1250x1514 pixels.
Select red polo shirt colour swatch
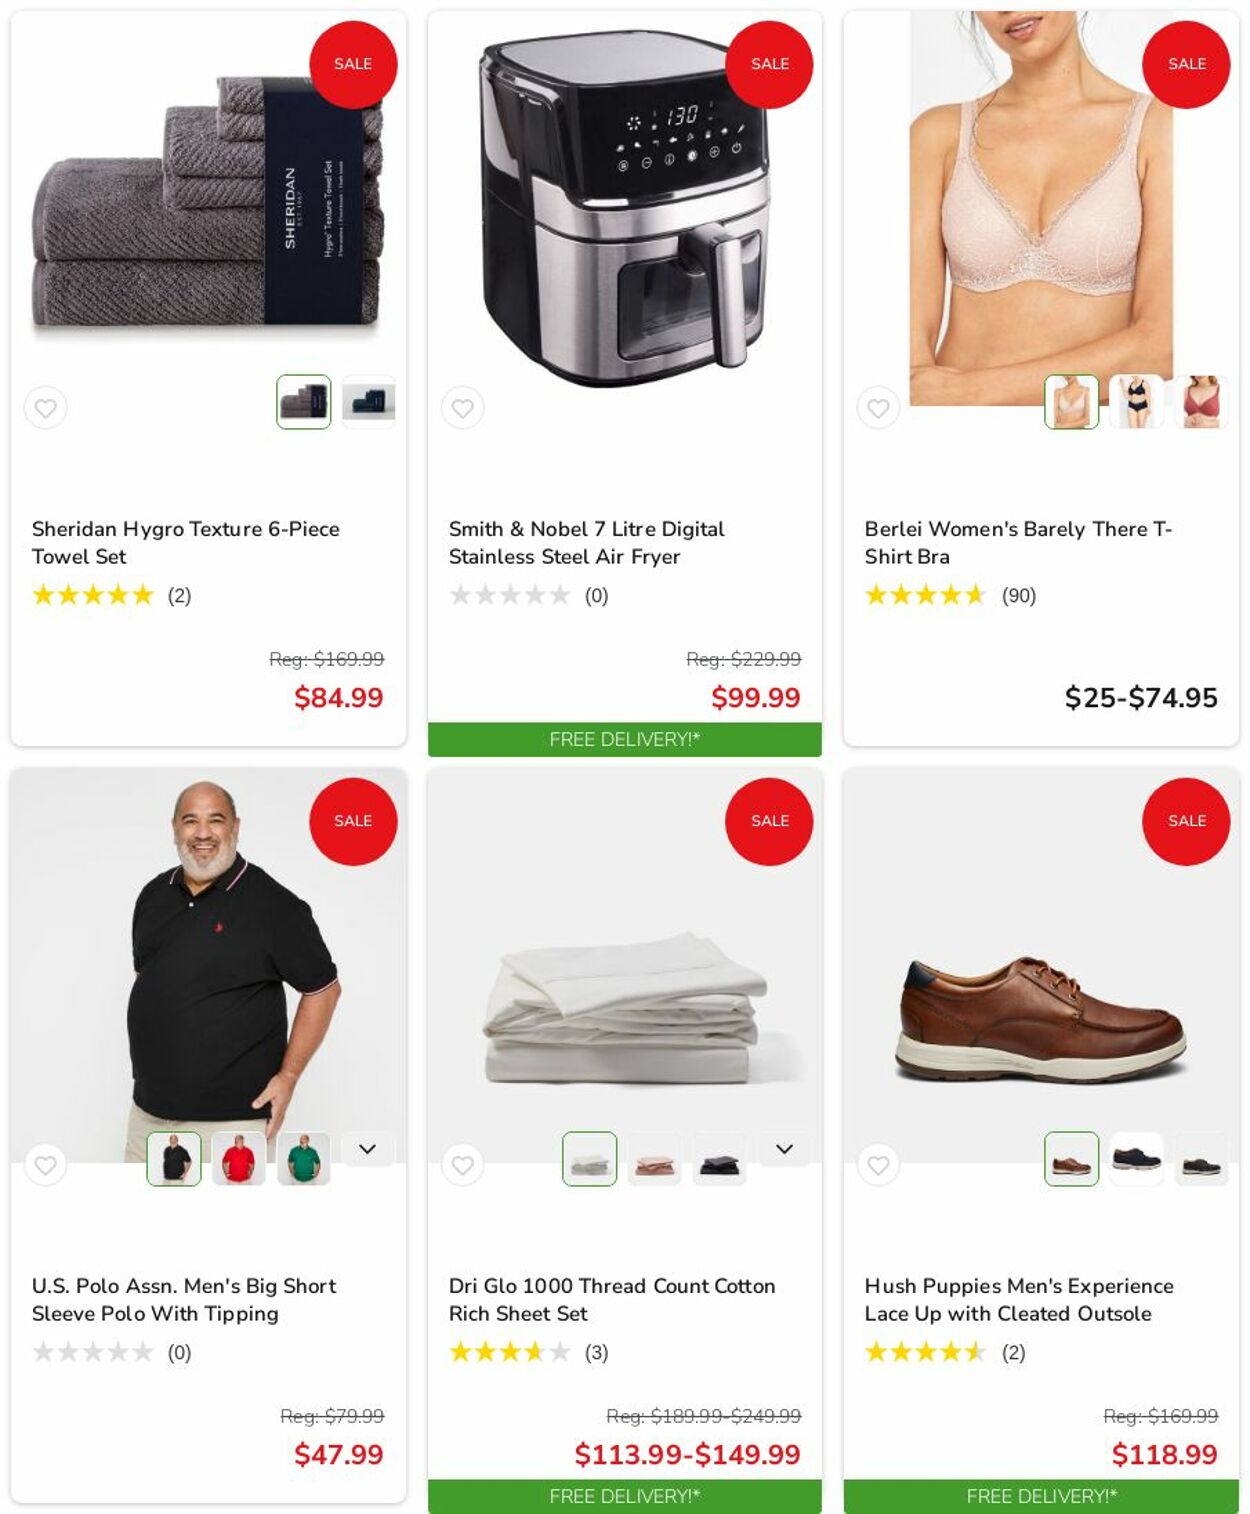[239, 1159]
